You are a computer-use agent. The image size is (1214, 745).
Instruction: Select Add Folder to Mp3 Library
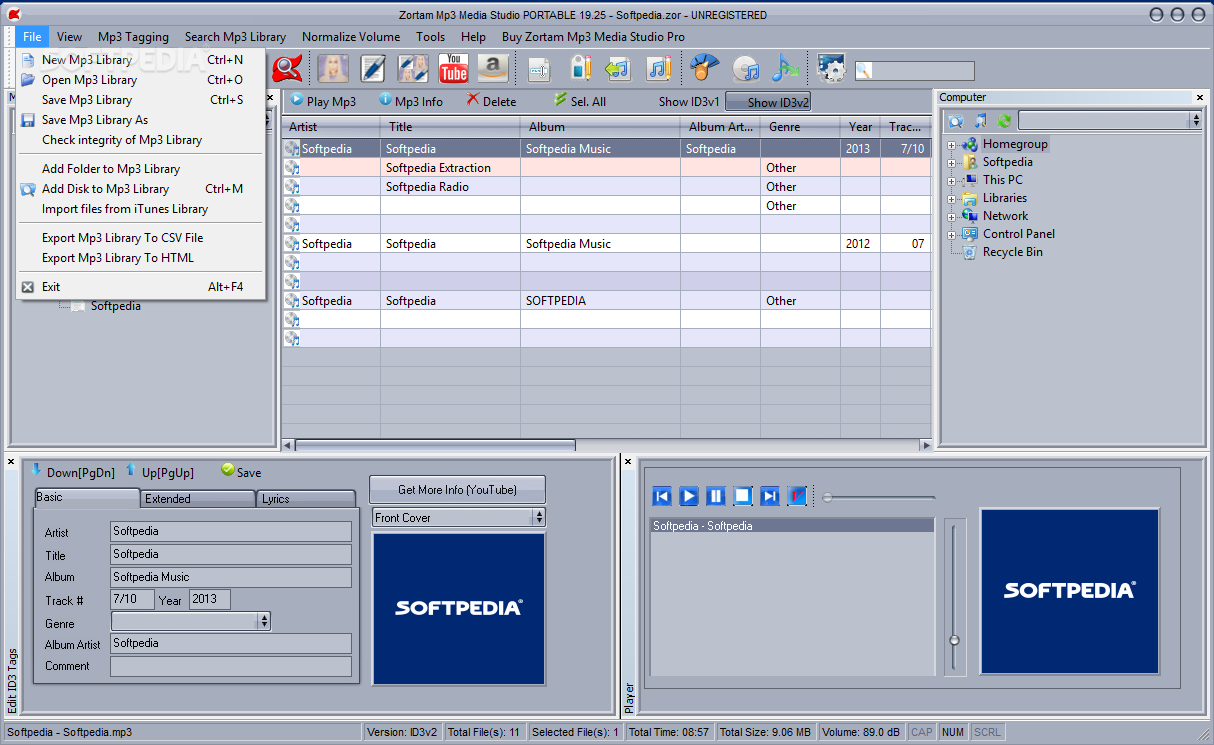click(x=141, y=169)
